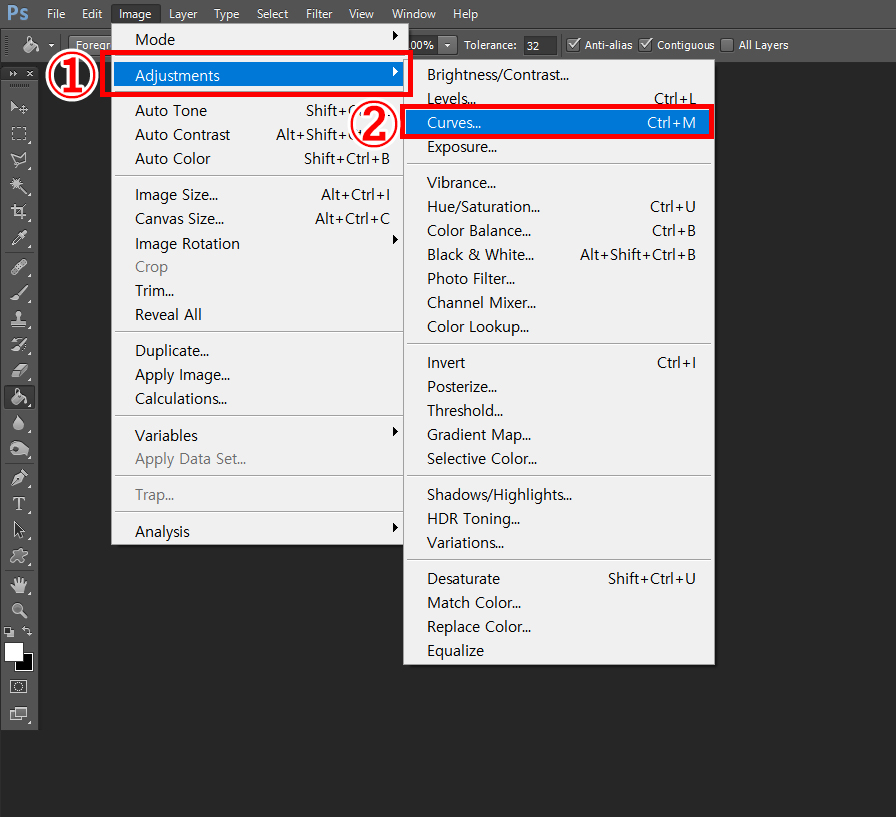Select the Path Selection tool
Screen dimensions: 896x817
tap(19, 530)
